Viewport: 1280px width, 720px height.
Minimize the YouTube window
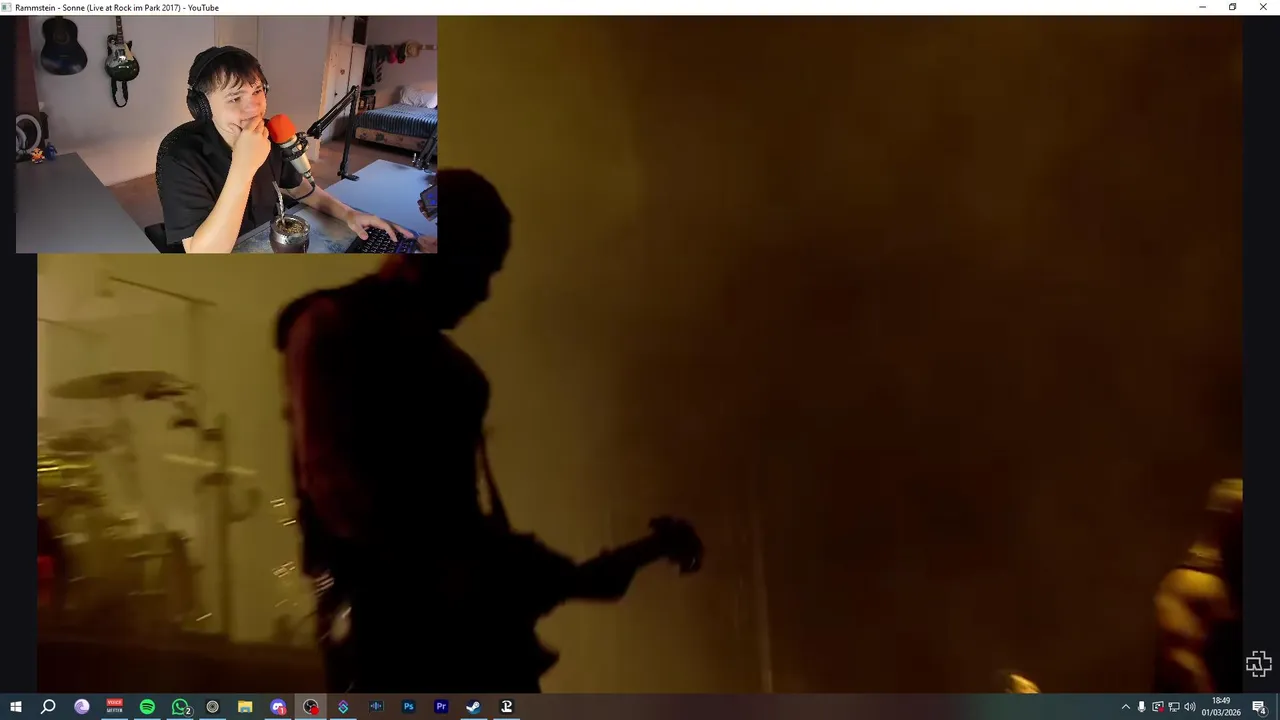click(x=1202, y=7)
